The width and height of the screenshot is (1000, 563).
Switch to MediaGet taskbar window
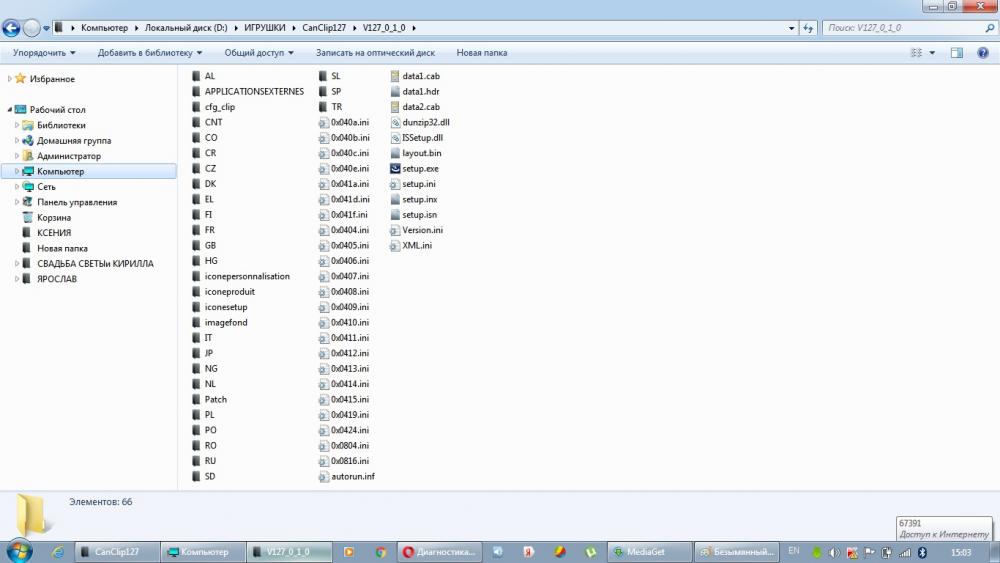(x=649, y=552)
